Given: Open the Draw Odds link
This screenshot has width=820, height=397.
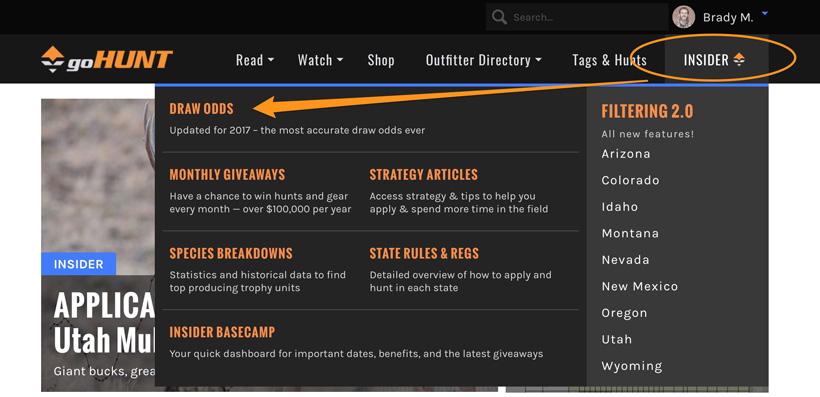Looking at the screenshot, I should click(201, 109).
